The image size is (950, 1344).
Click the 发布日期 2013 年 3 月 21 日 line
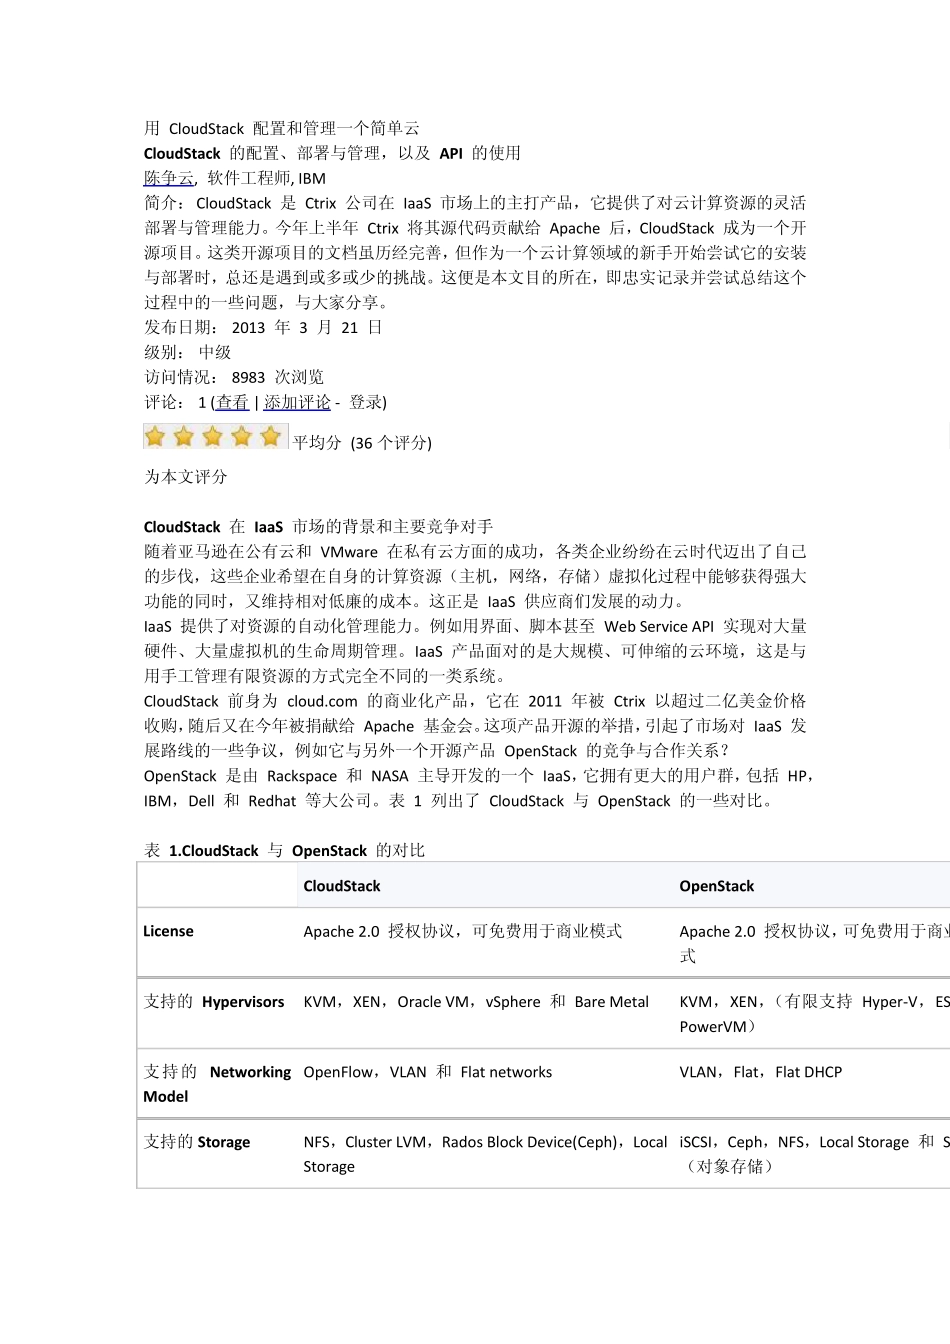pos(263,327)
